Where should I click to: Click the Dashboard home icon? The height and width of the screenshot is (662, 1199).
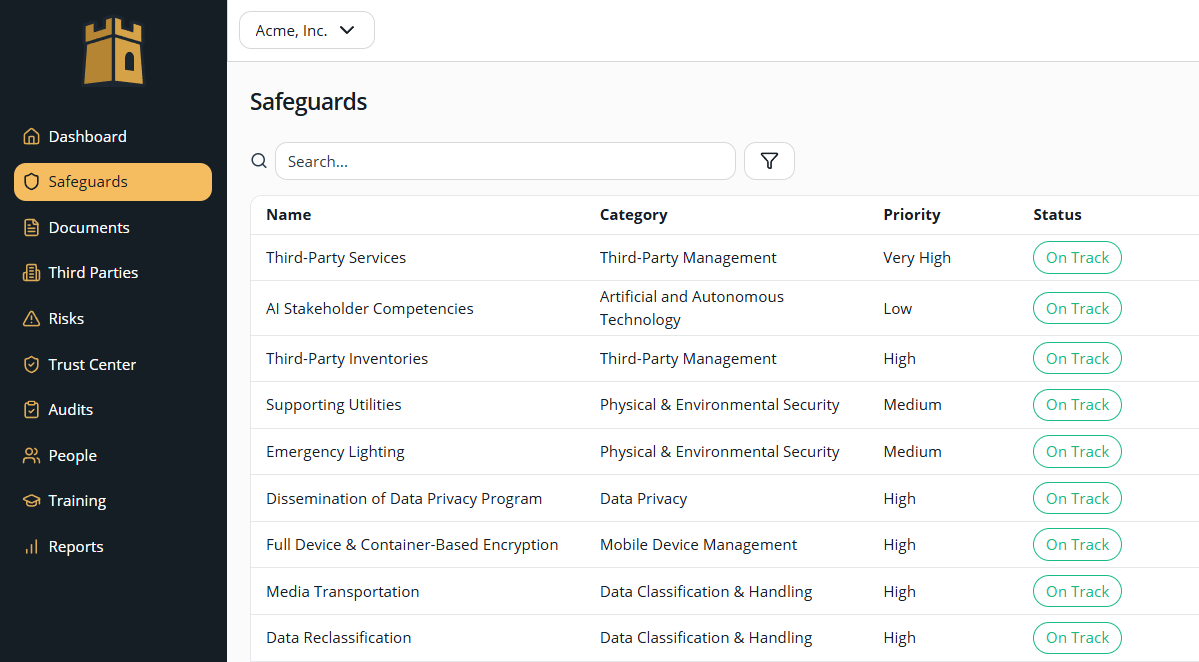[x=31, y=136]
